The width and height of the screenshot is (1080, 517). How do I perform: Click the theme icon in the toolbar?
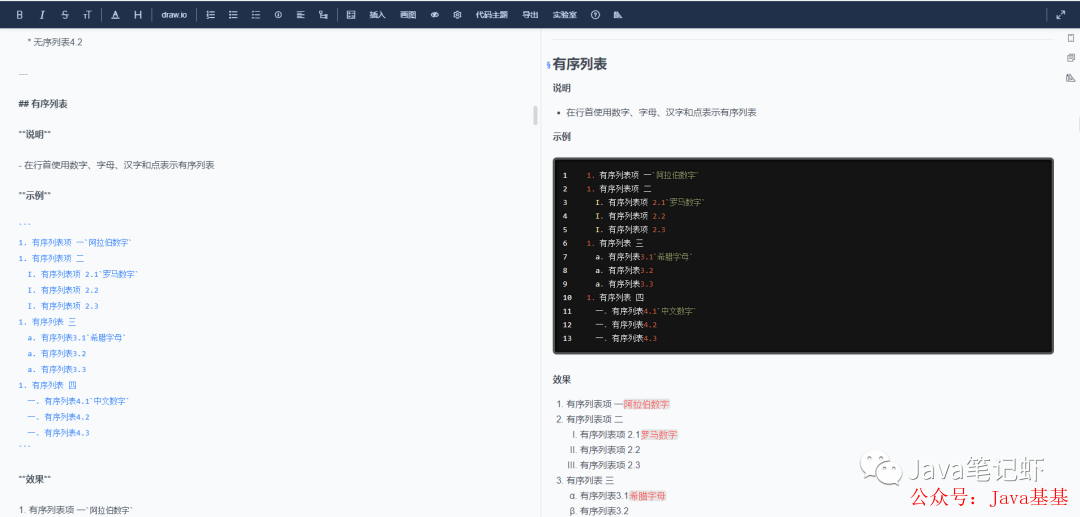pyautogui.click(x=618, y=14)
